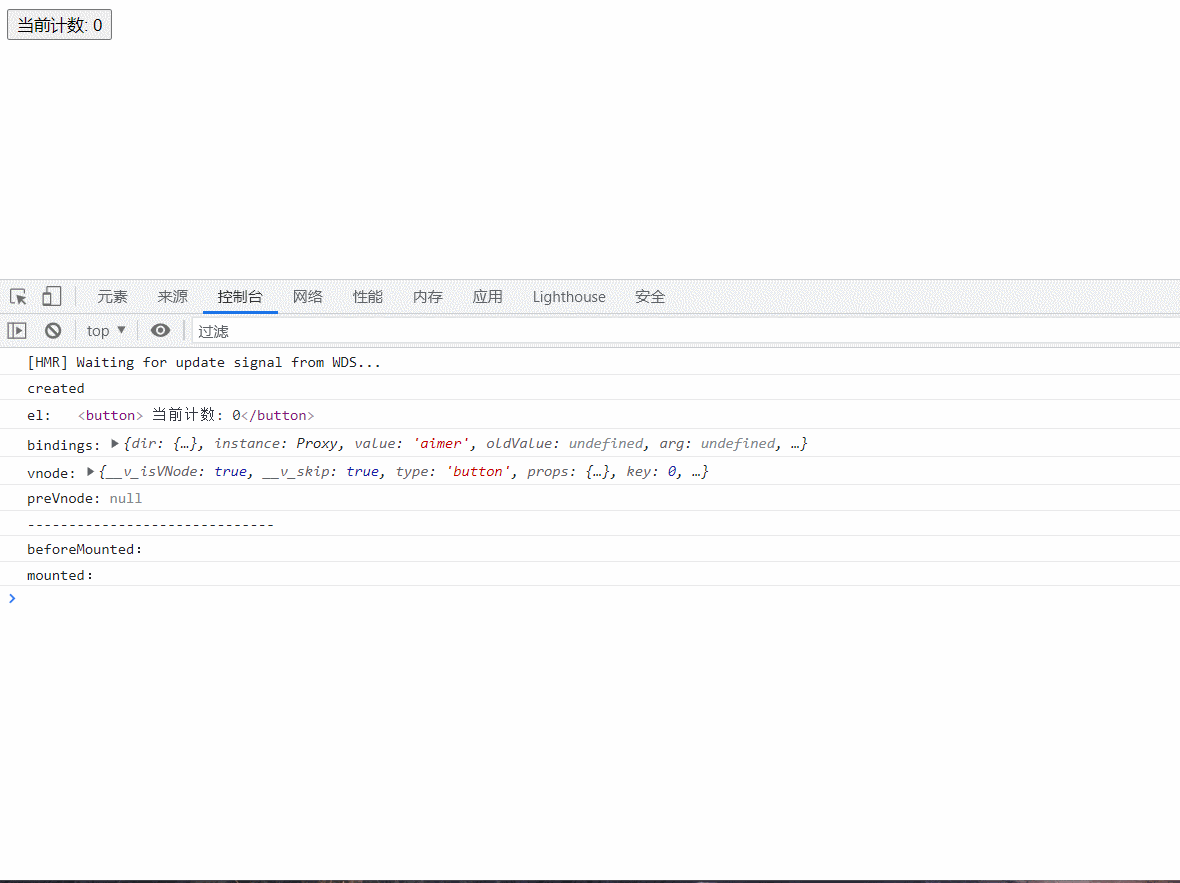Show the console sidebar panel icon
Viewport: 1180px width, 883px height.
(17, 331)
